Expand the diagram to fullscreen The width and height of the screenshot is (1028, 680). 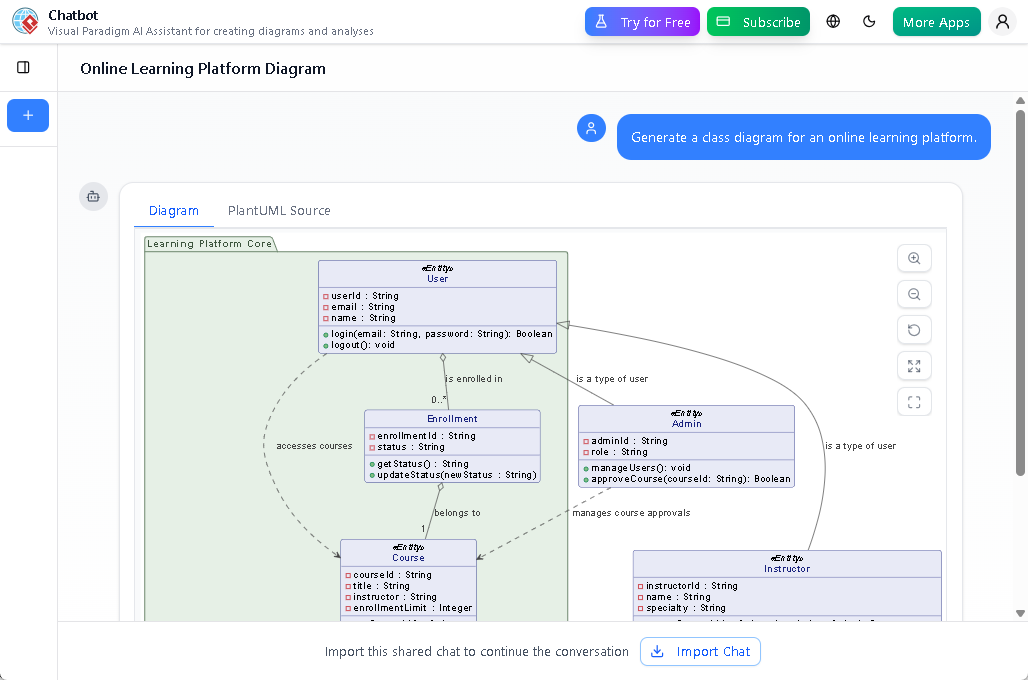point(913,366)
